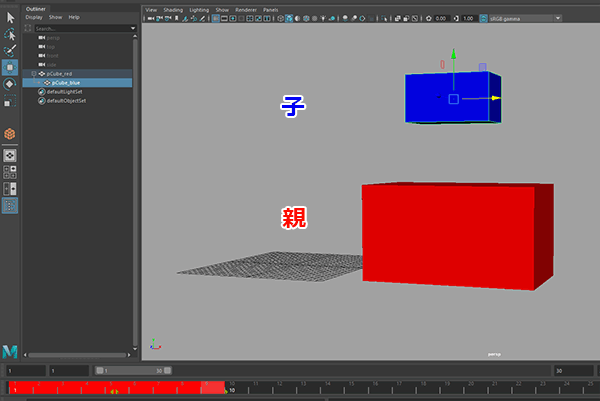Open the Renderer panel menu
Viewport: 600px width, 401px height.
coord(246,9)
